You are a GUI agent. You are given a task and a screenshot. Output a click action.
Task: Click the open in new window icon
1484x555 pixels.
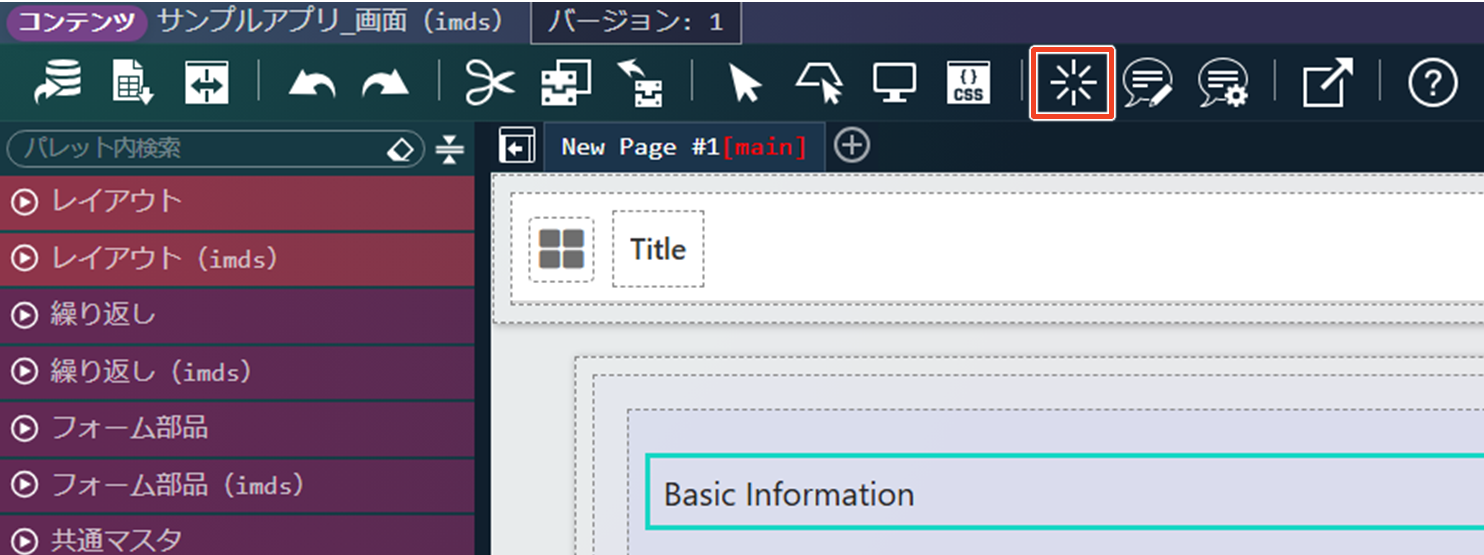point(1327,85)
